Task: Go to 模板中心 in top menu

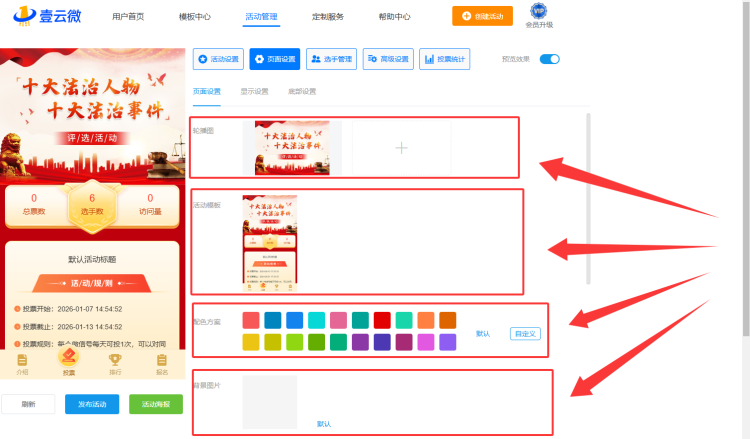Action: 194,17
